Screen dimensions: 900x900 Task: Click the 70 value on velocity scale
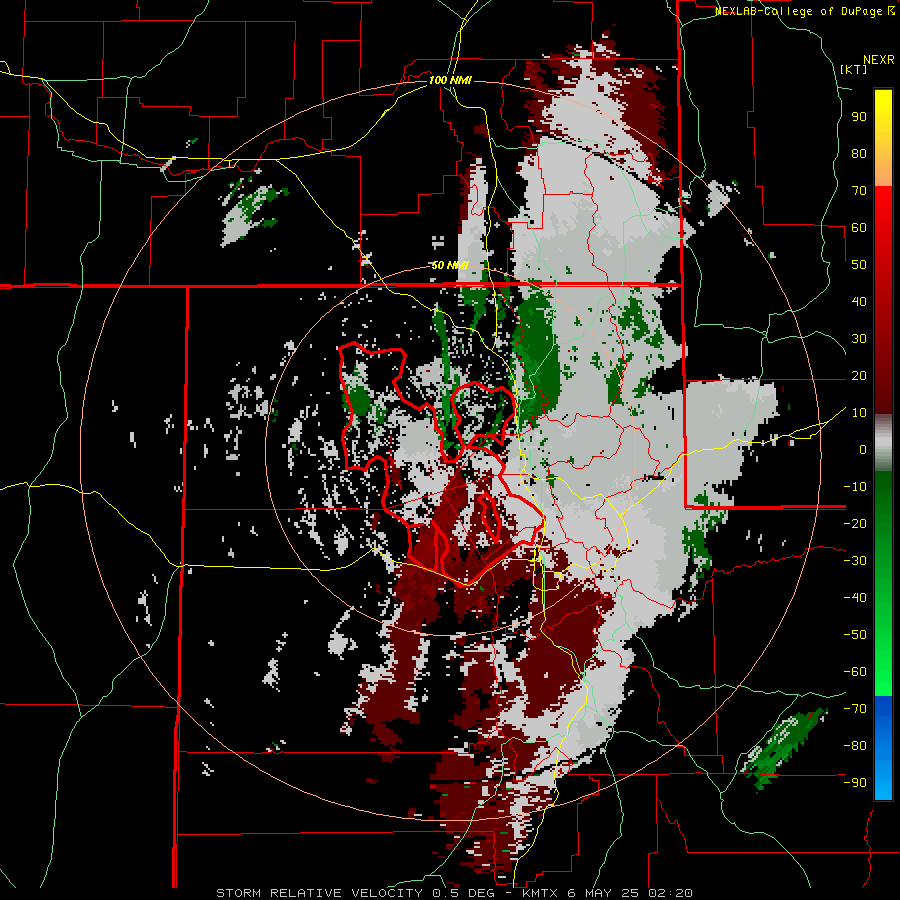click(x=859, y=191)
